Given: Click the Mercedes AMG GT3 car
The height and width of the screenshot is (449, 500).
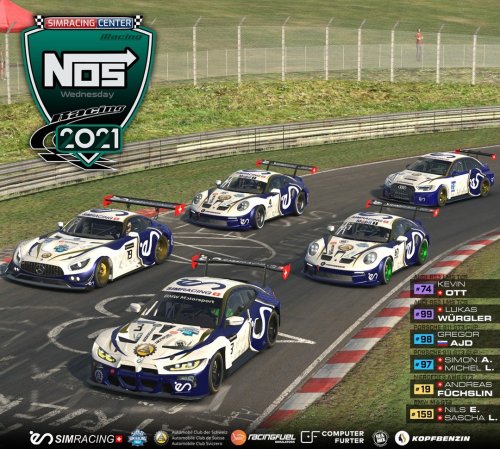Looking at the screenshot, I should [89, 247].
